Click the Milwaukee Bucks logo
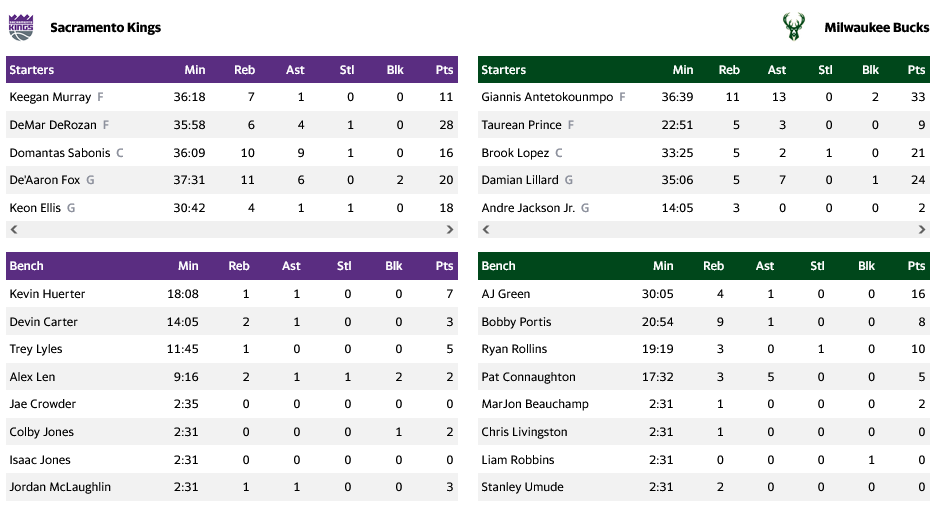This screenshot has height=506, width=943. (x=793, y=27)
